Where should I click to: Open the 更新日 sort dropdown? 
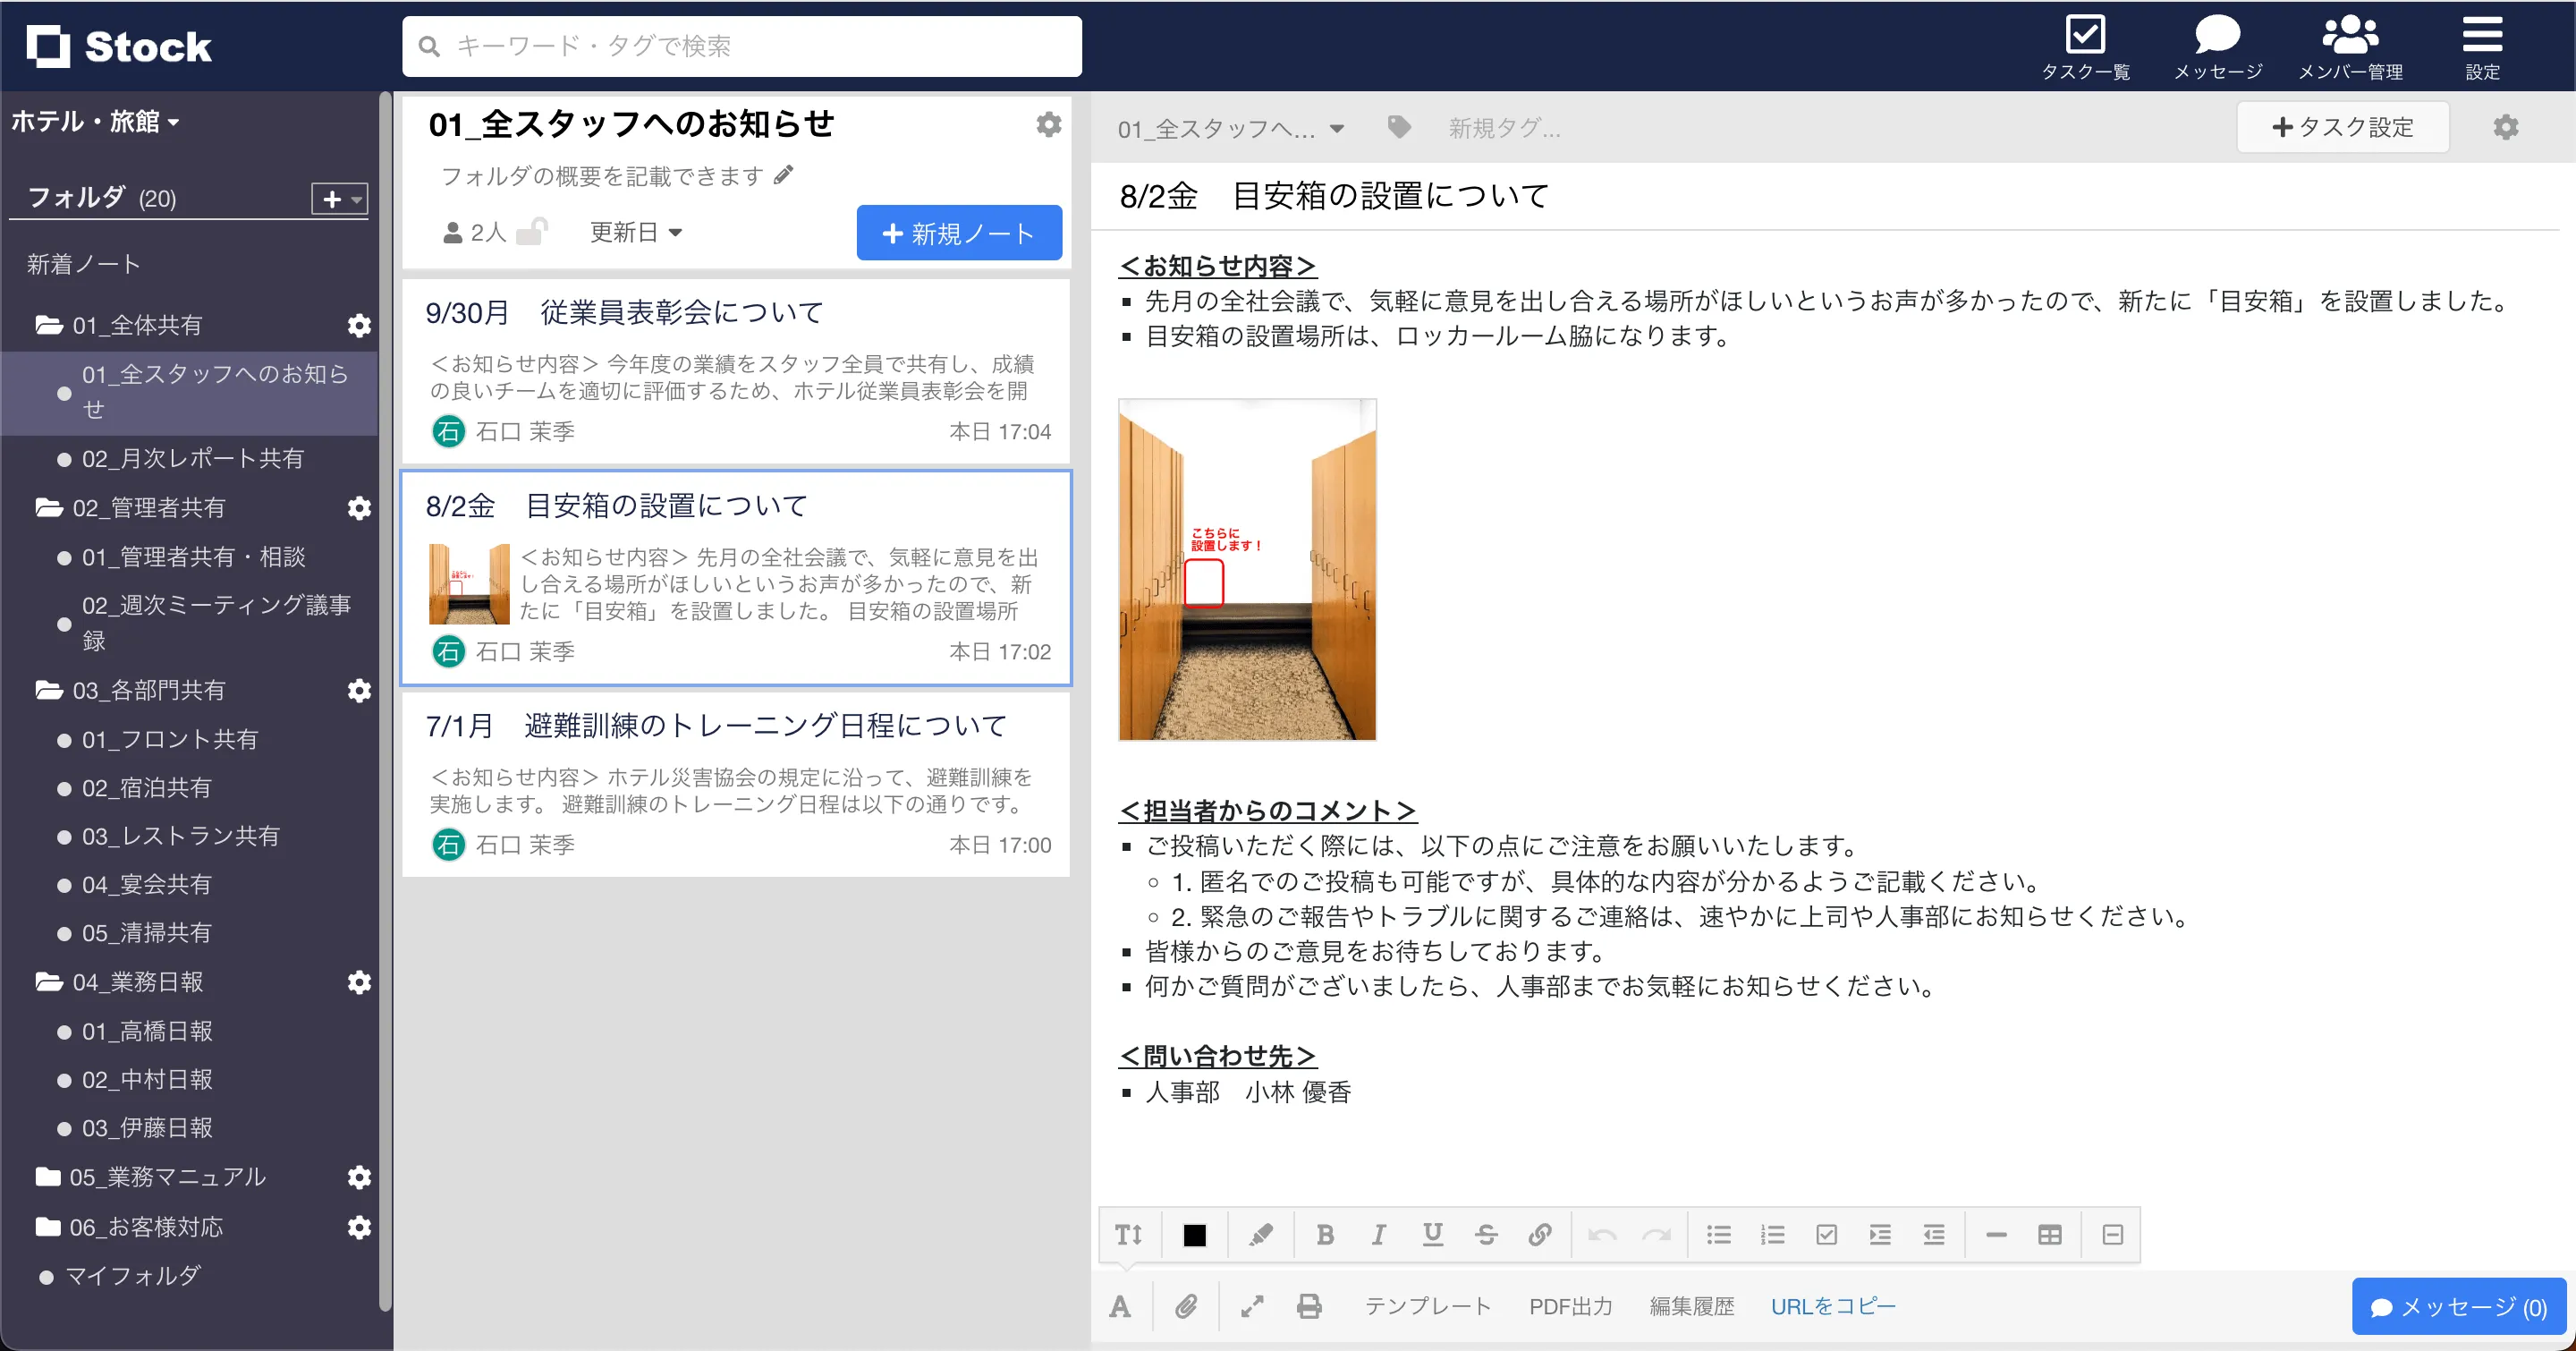tap(635, 232)
